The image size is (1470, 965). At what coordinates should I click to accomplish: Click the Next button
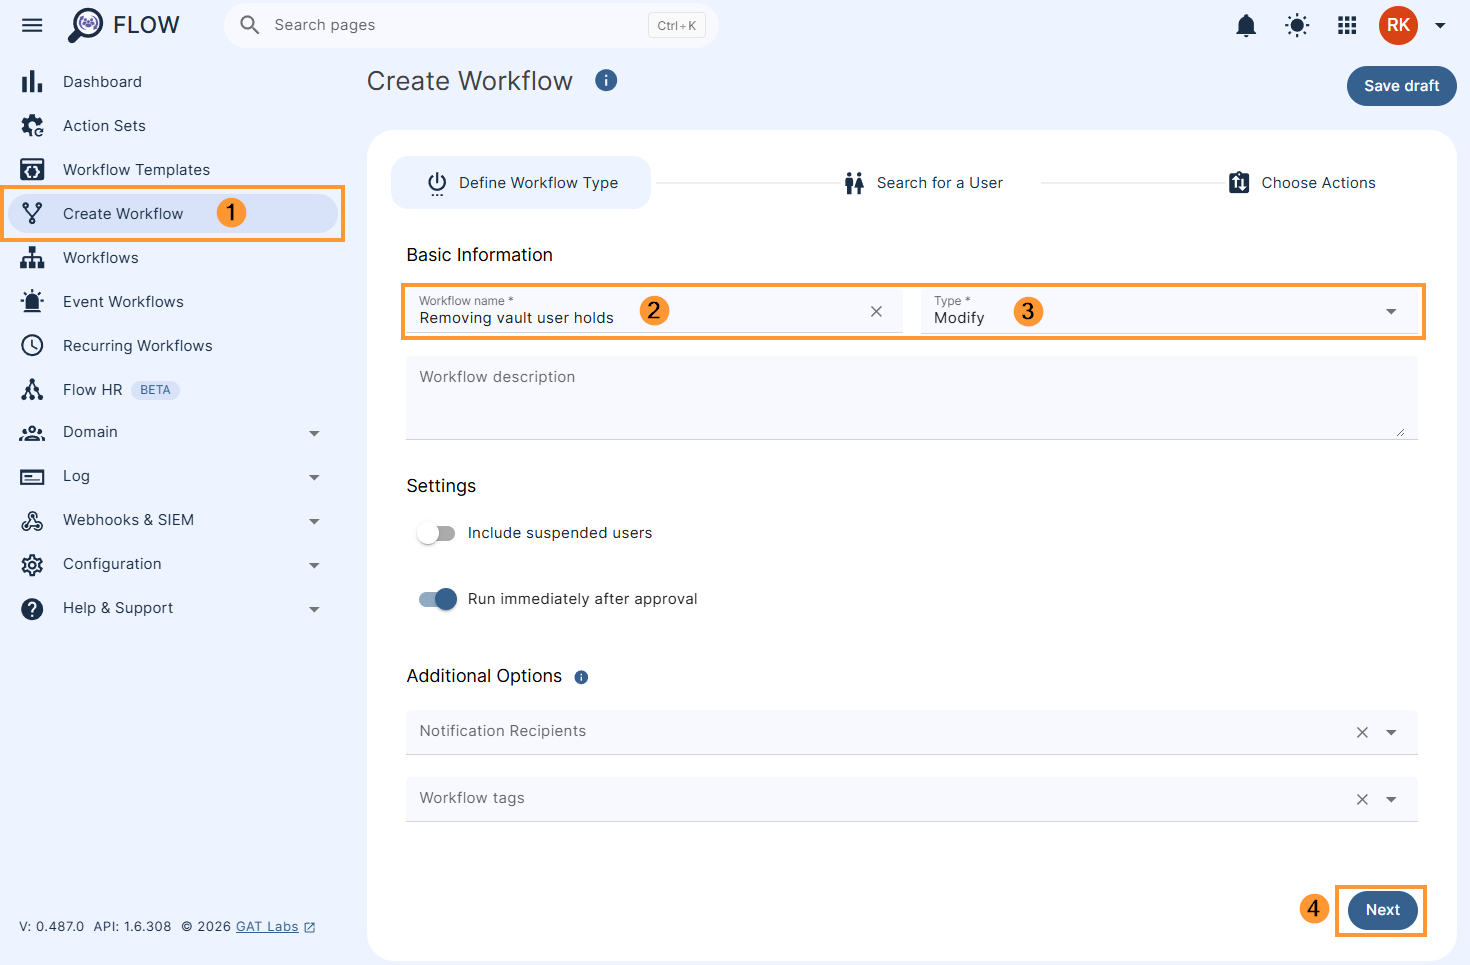[1383, 910]
